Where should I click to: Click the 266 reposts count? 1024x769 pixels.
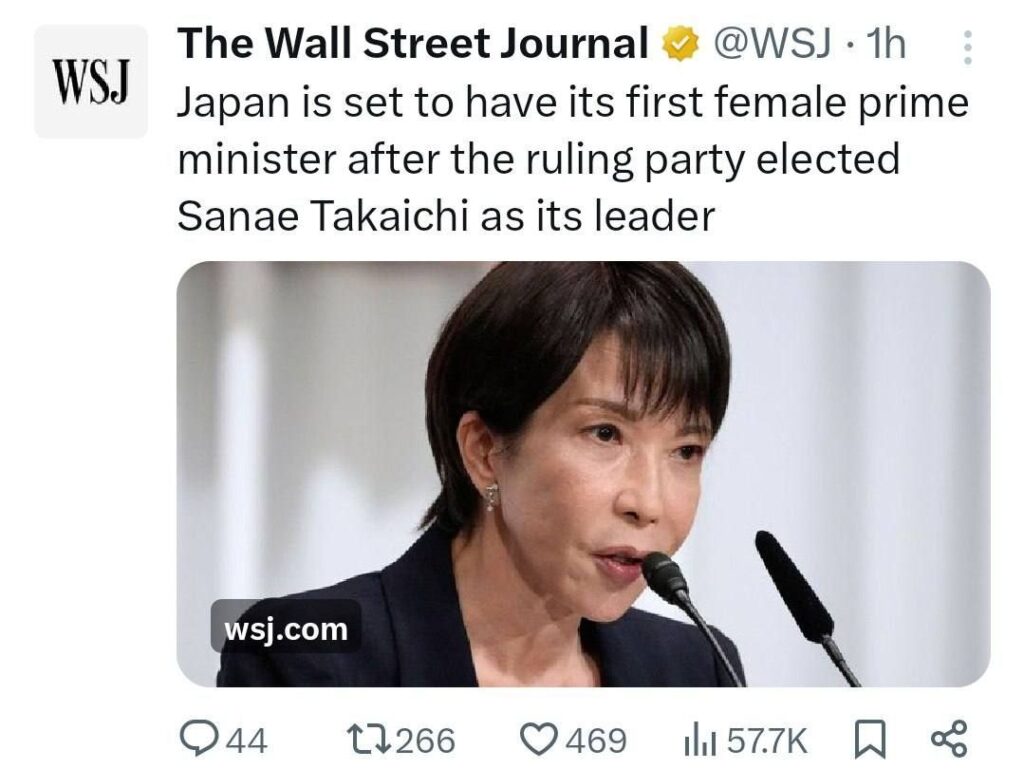pyautogui.click(x=425, y=741)
